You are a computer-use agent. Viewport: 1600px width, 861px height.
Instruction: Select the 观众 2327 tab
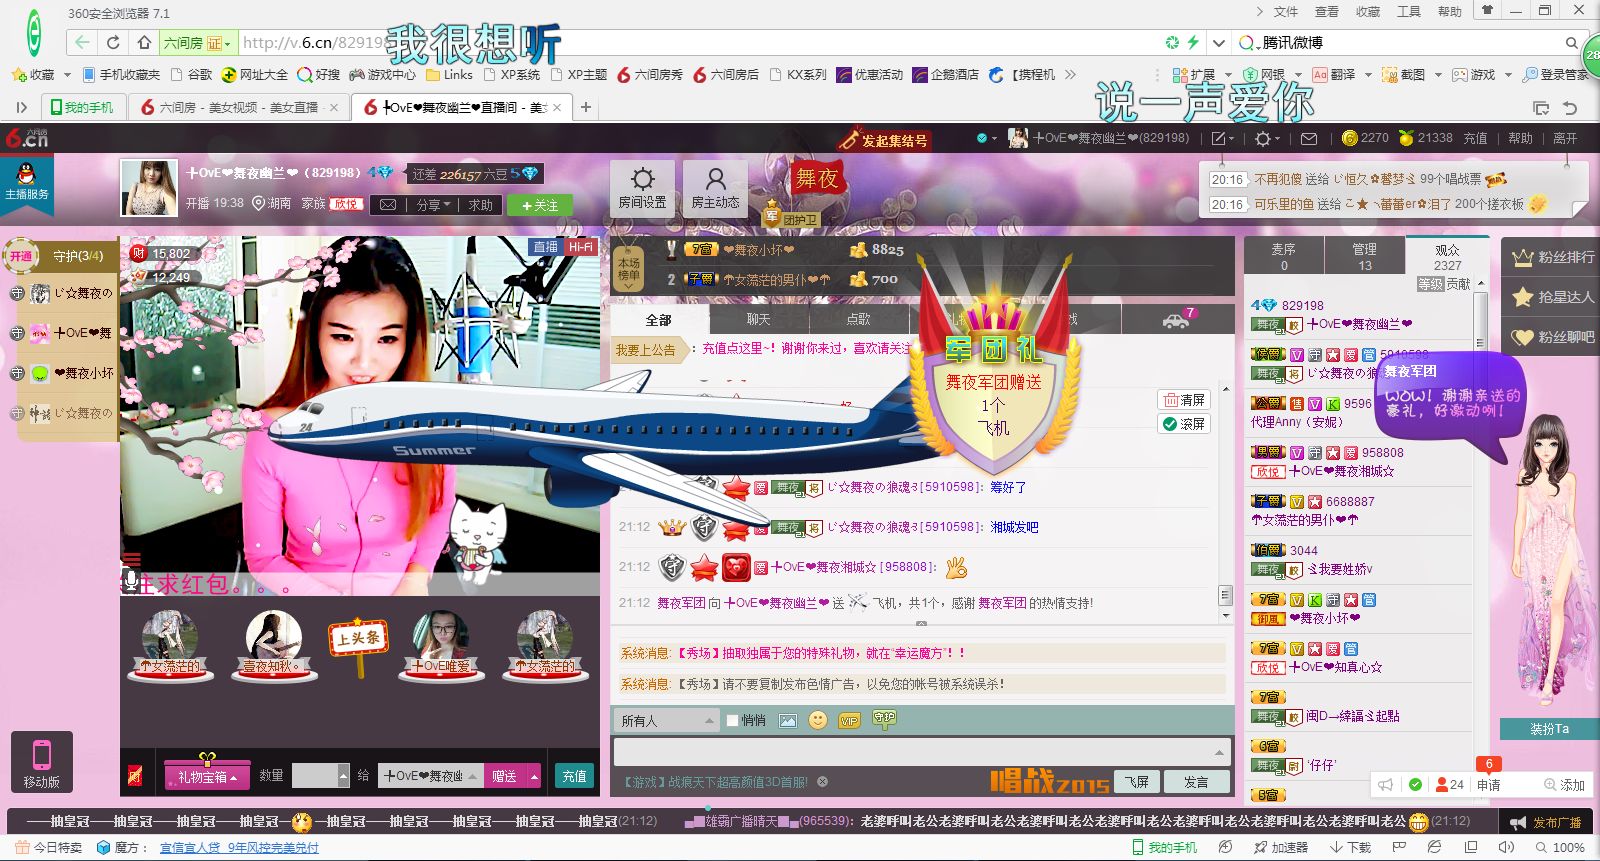pos(1447,256)
